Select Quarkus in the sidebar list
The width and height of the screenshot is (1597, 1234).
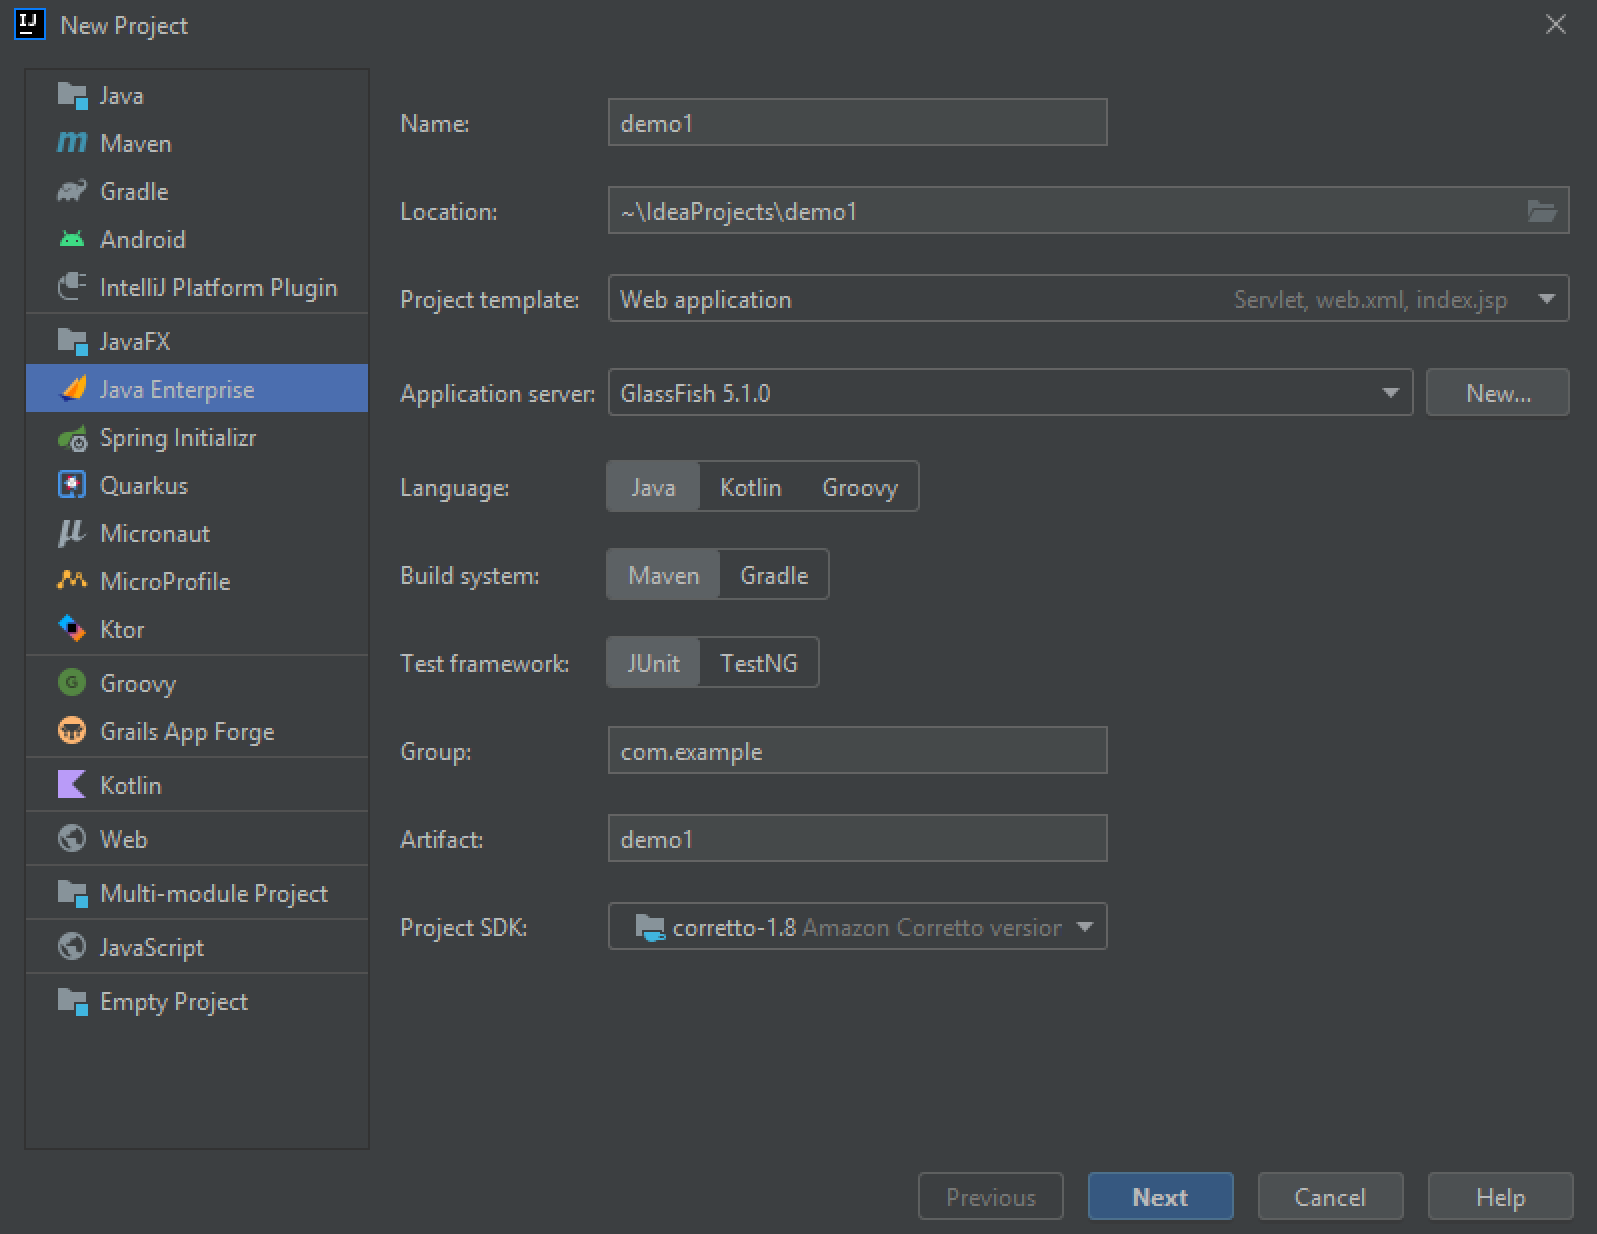tap(197, 485)
